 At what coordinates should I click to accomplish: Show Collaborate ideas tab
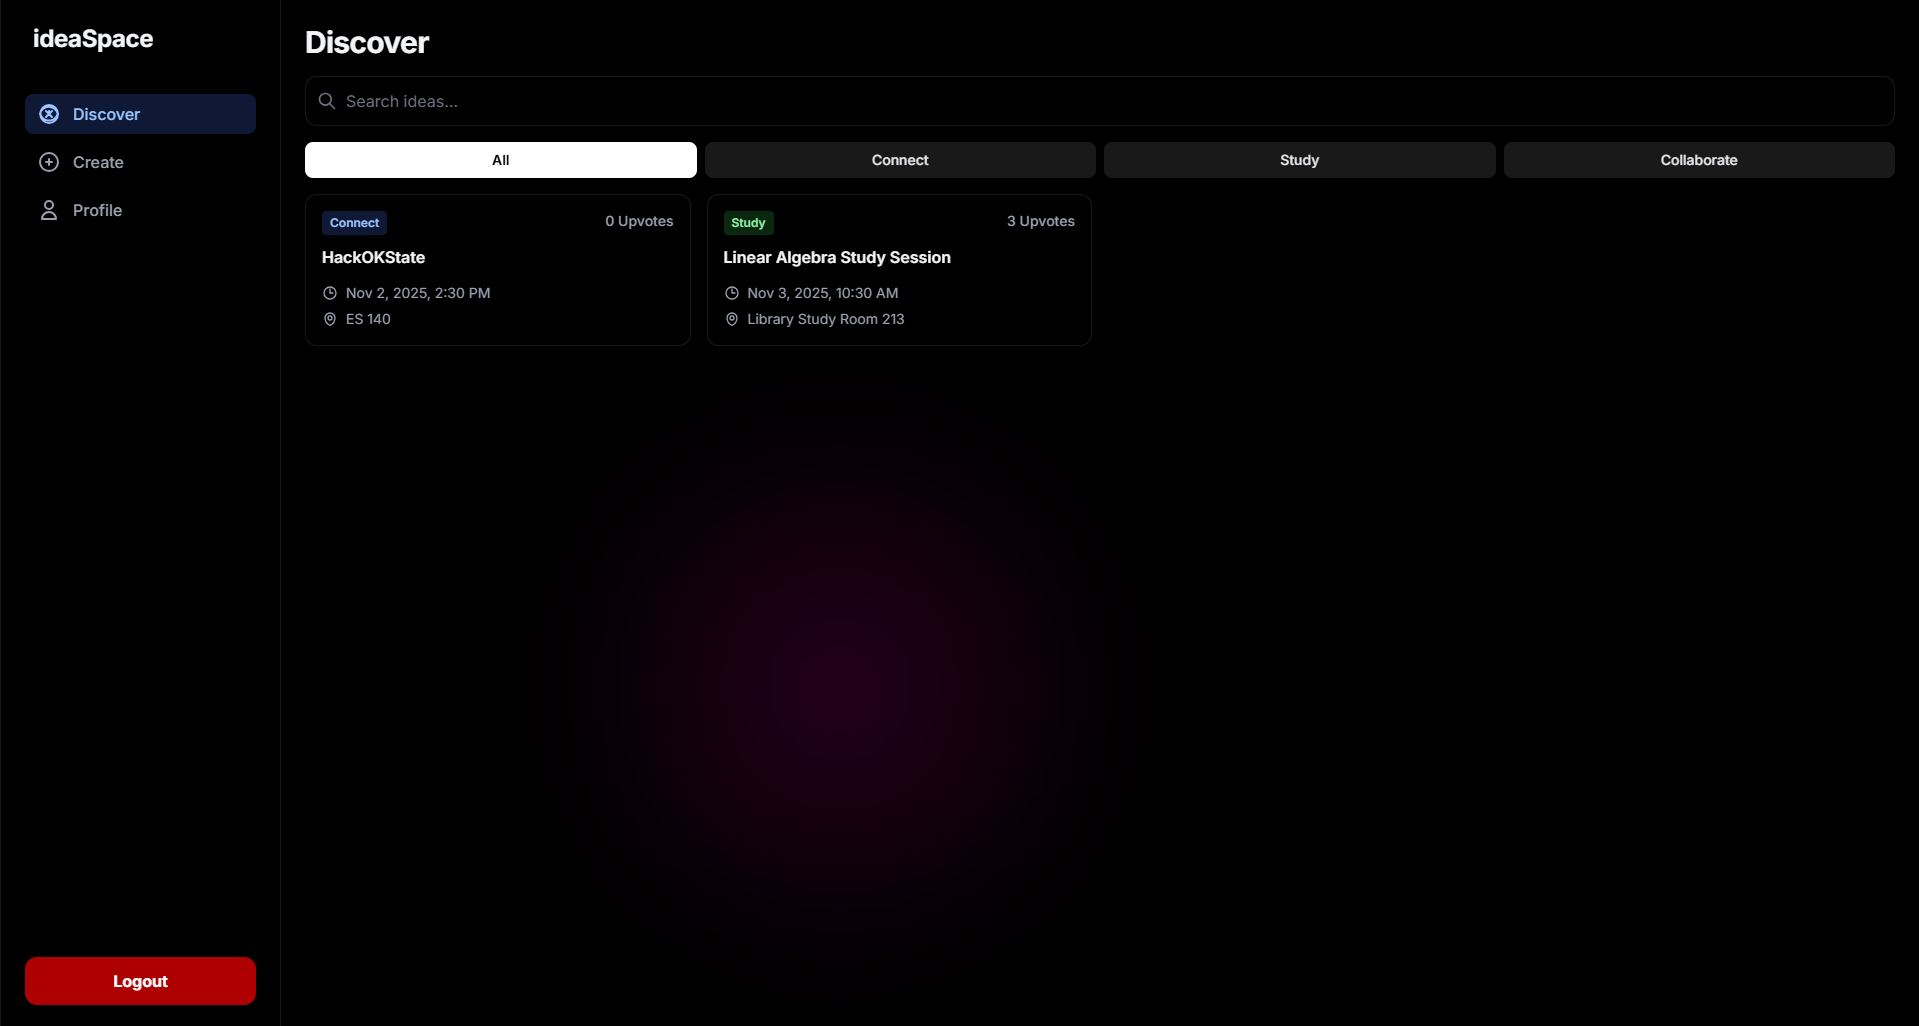point(1699,160)
